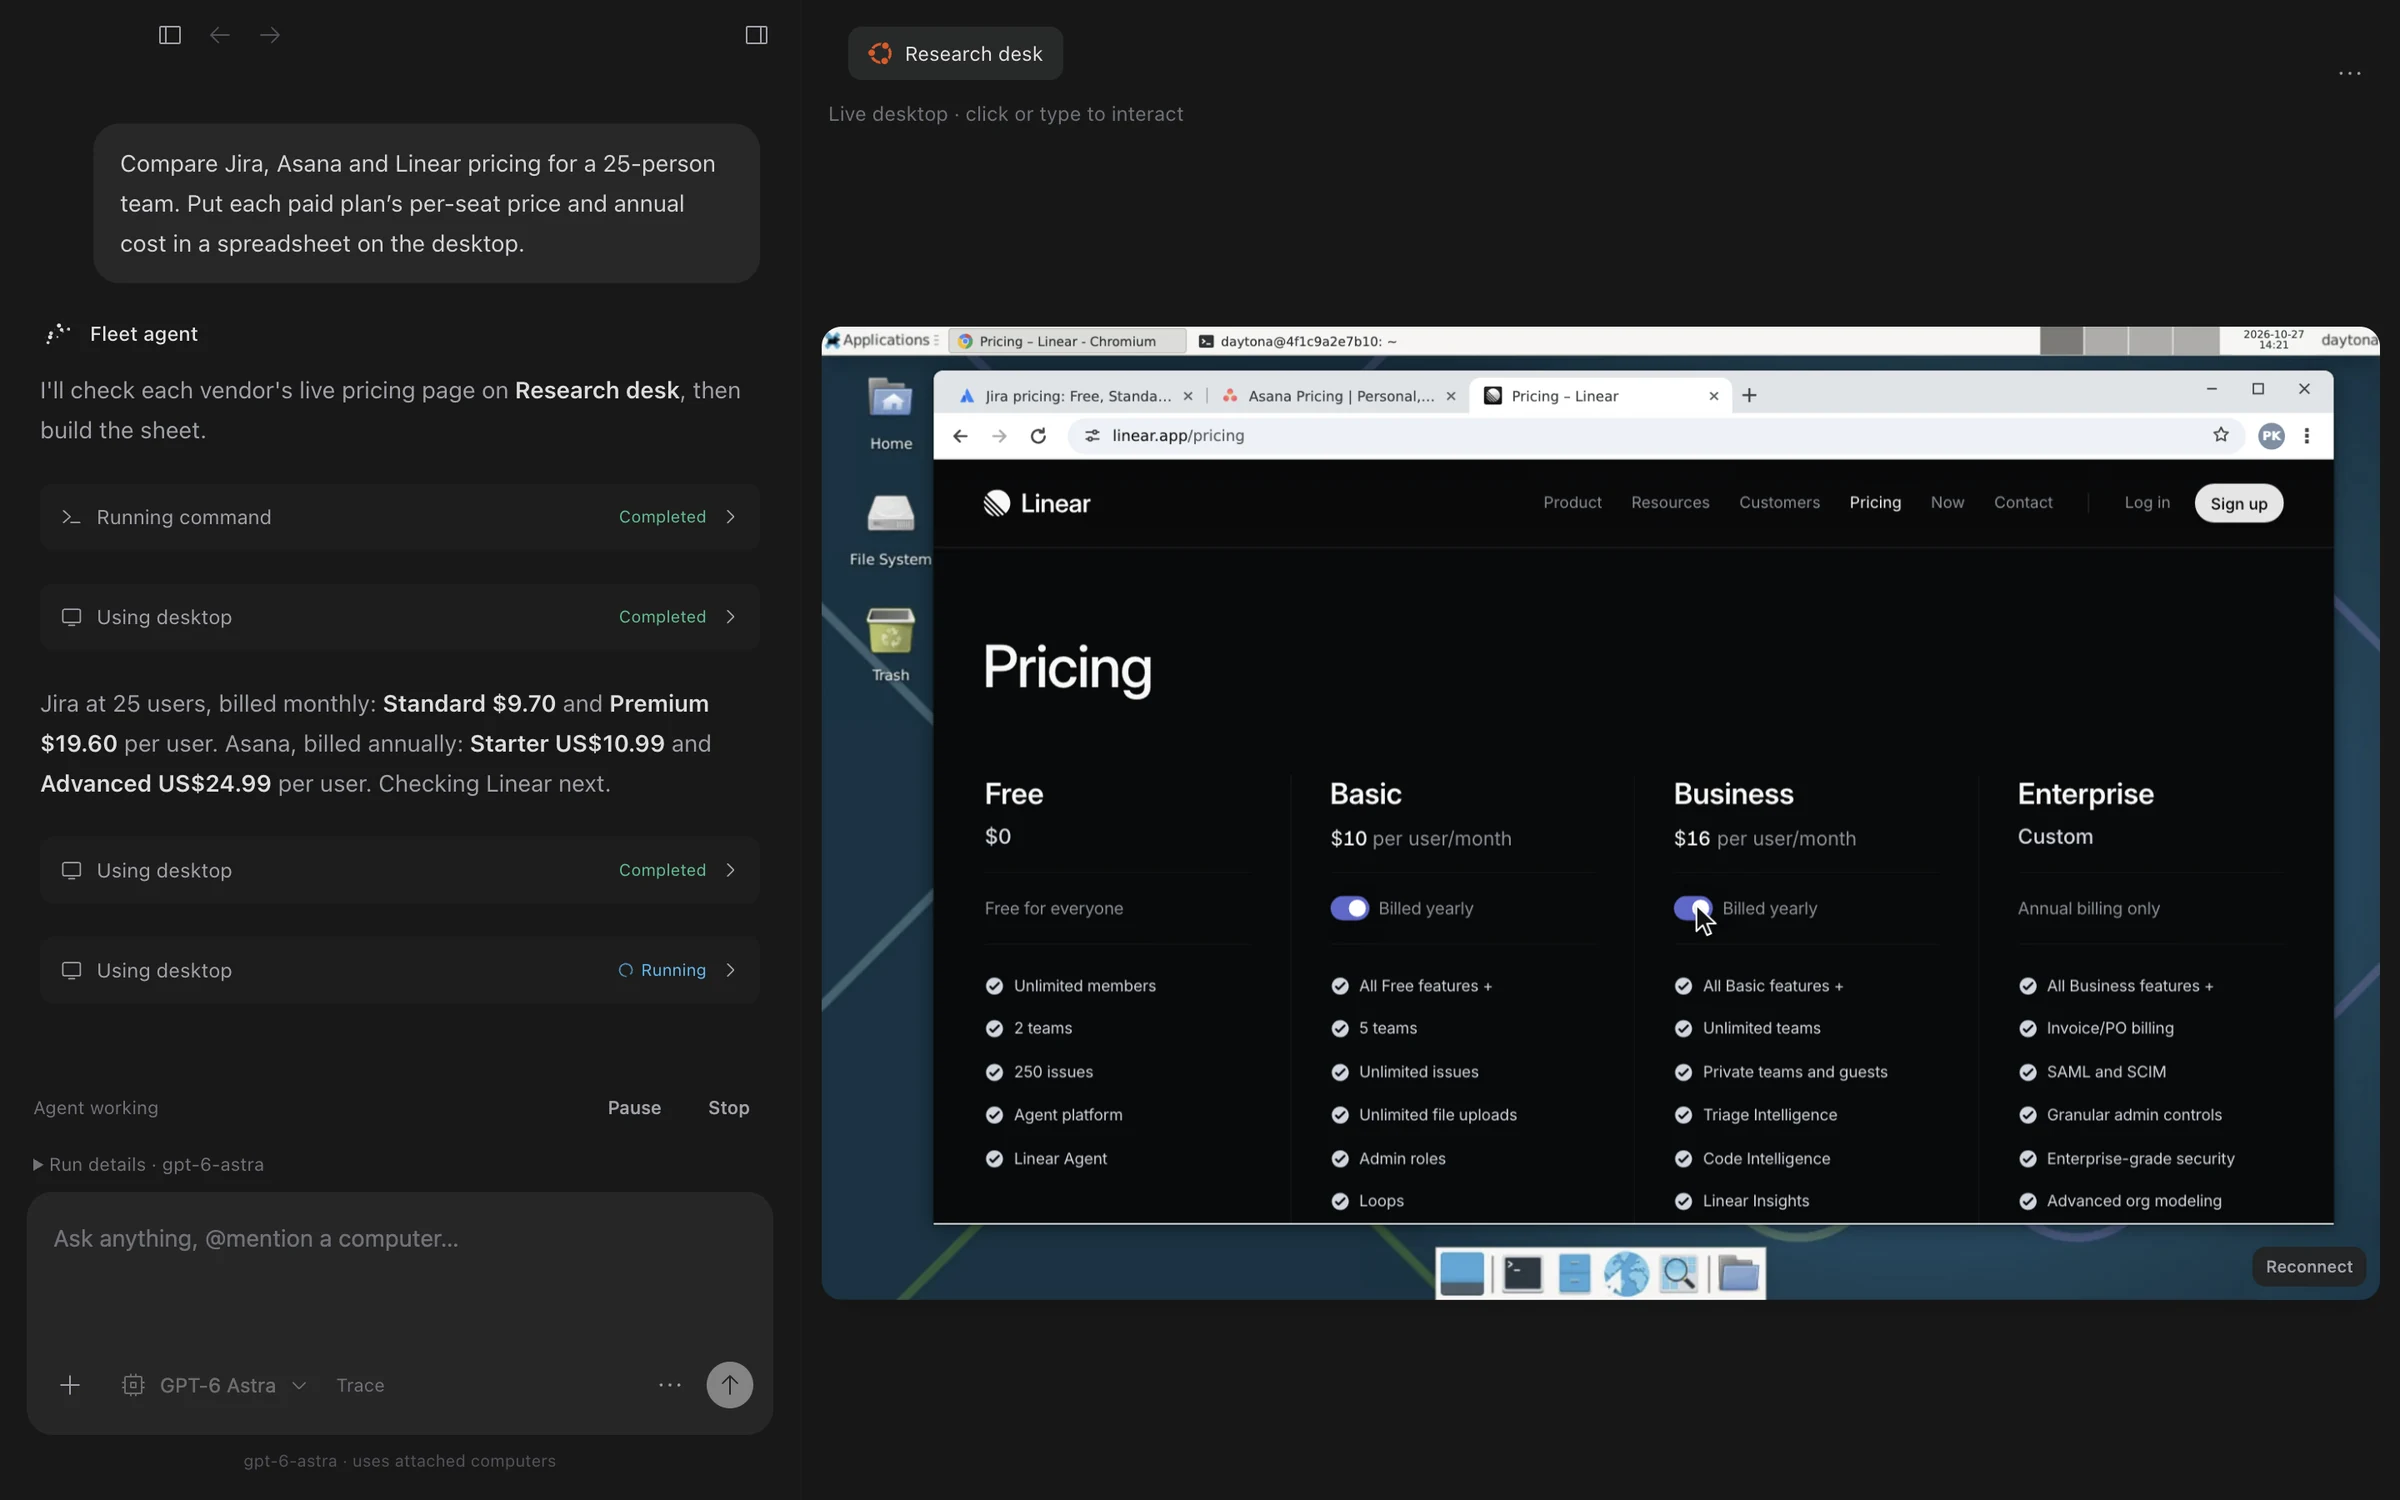Open the Home desktop icon

click(x=890, y=414)
